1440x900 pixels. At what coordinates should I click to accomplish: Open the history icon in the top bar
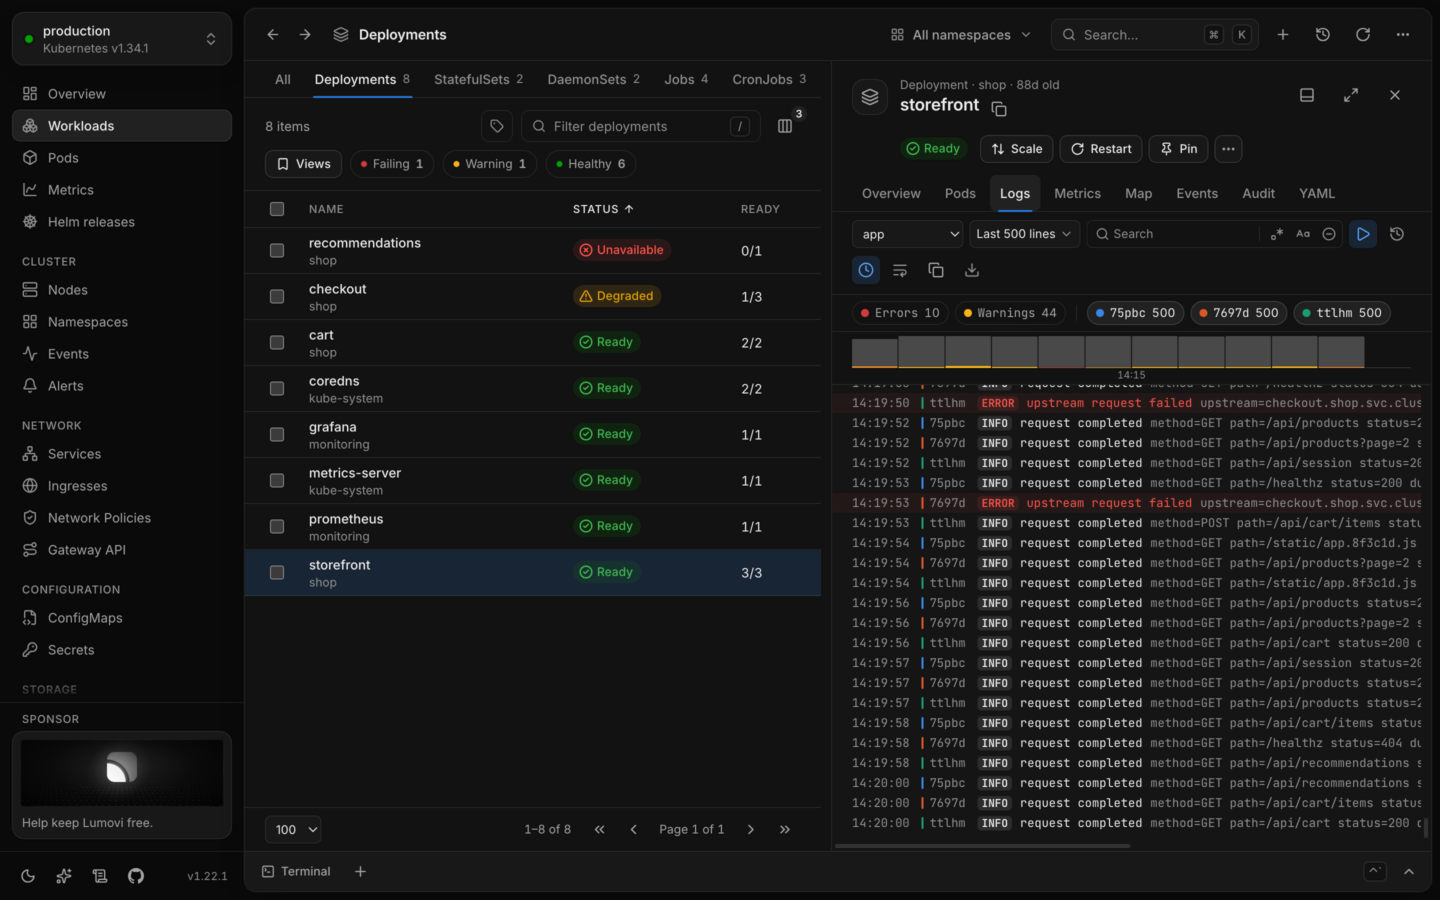[x=1323, y=35]
